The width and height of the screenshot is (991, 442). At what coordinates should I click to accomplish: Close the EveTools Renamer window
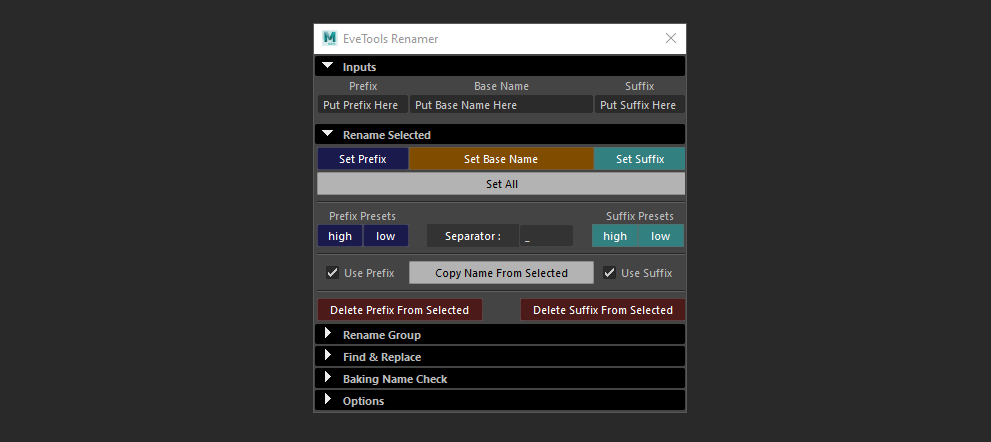point(671,38)
